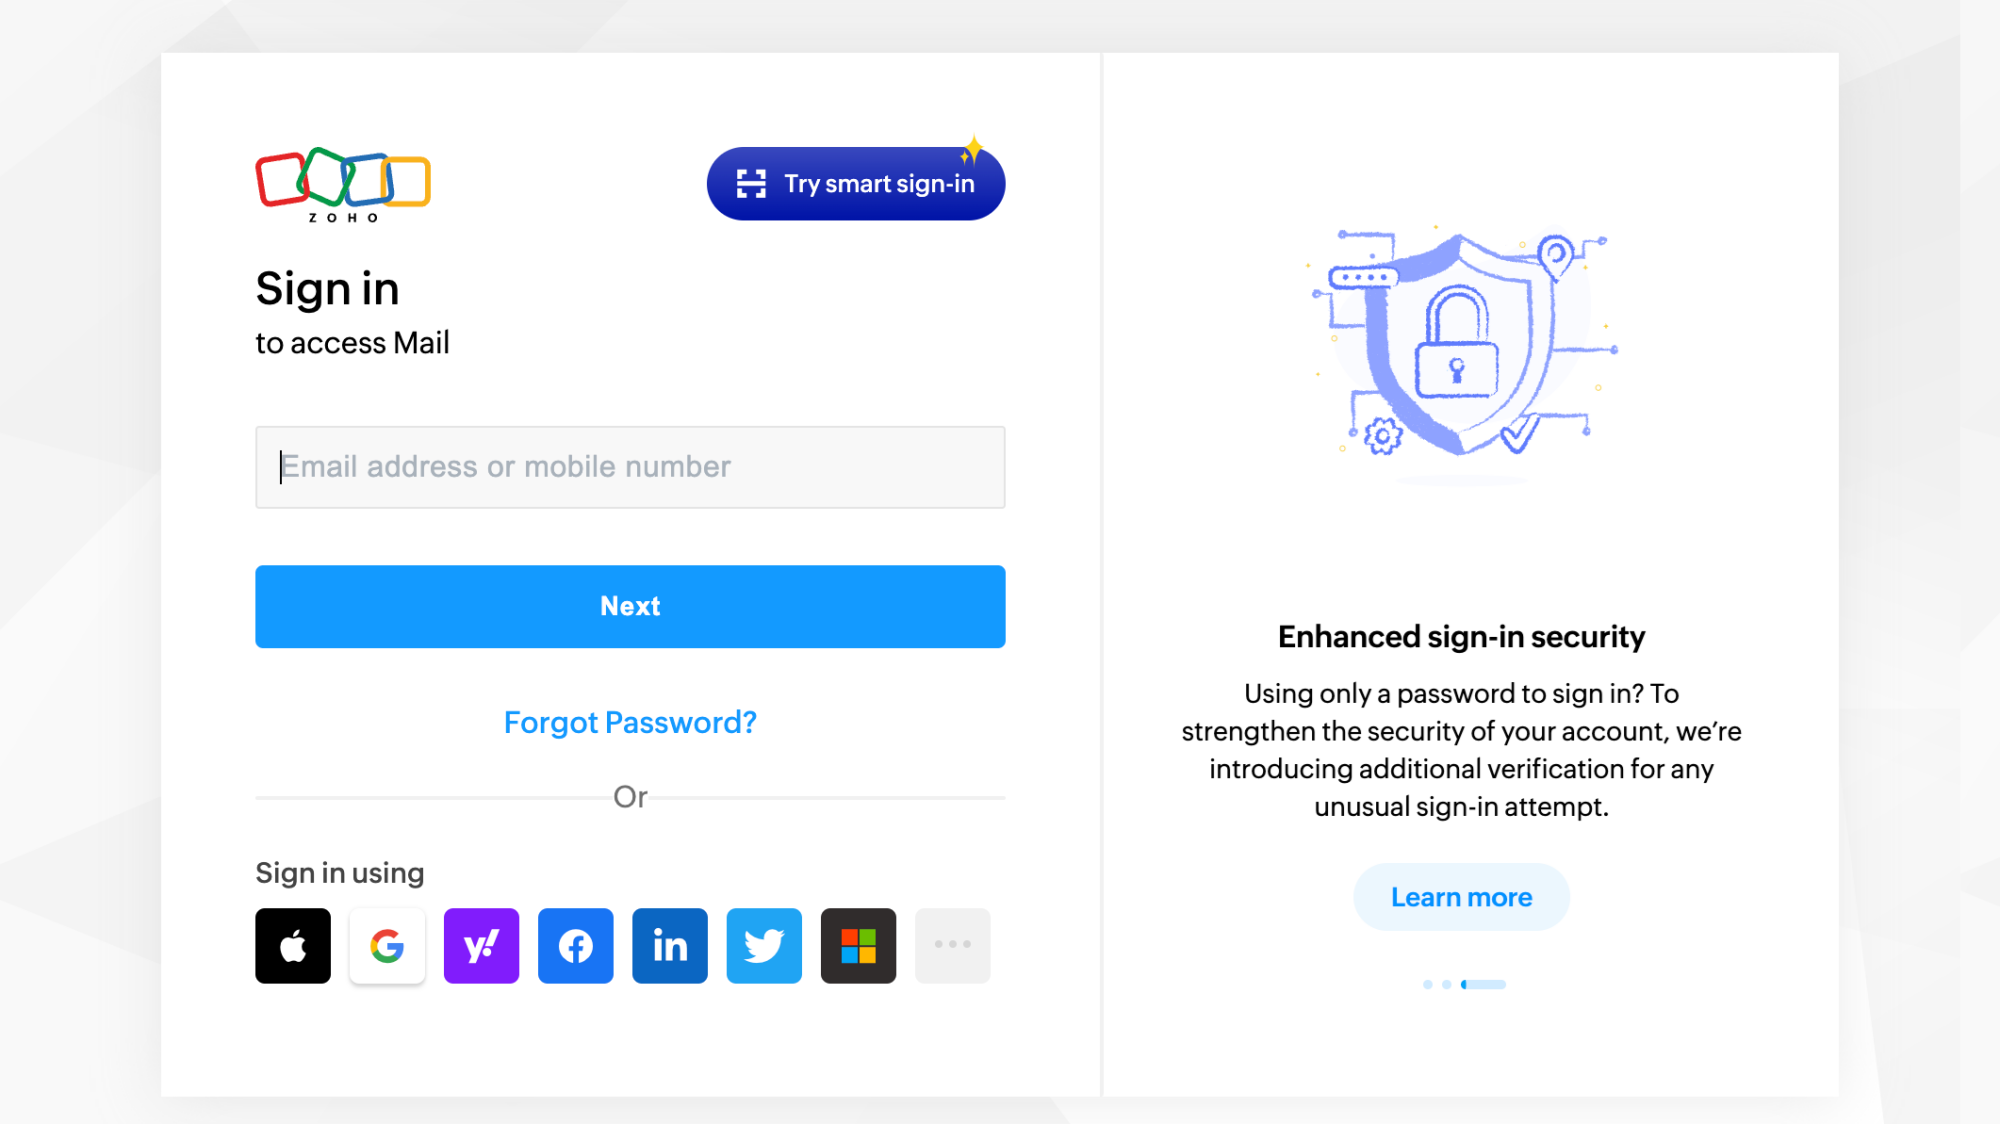Select the LinkedIn sign-in icon
Screen dimensions: 2000x1124
click(669, 945)
